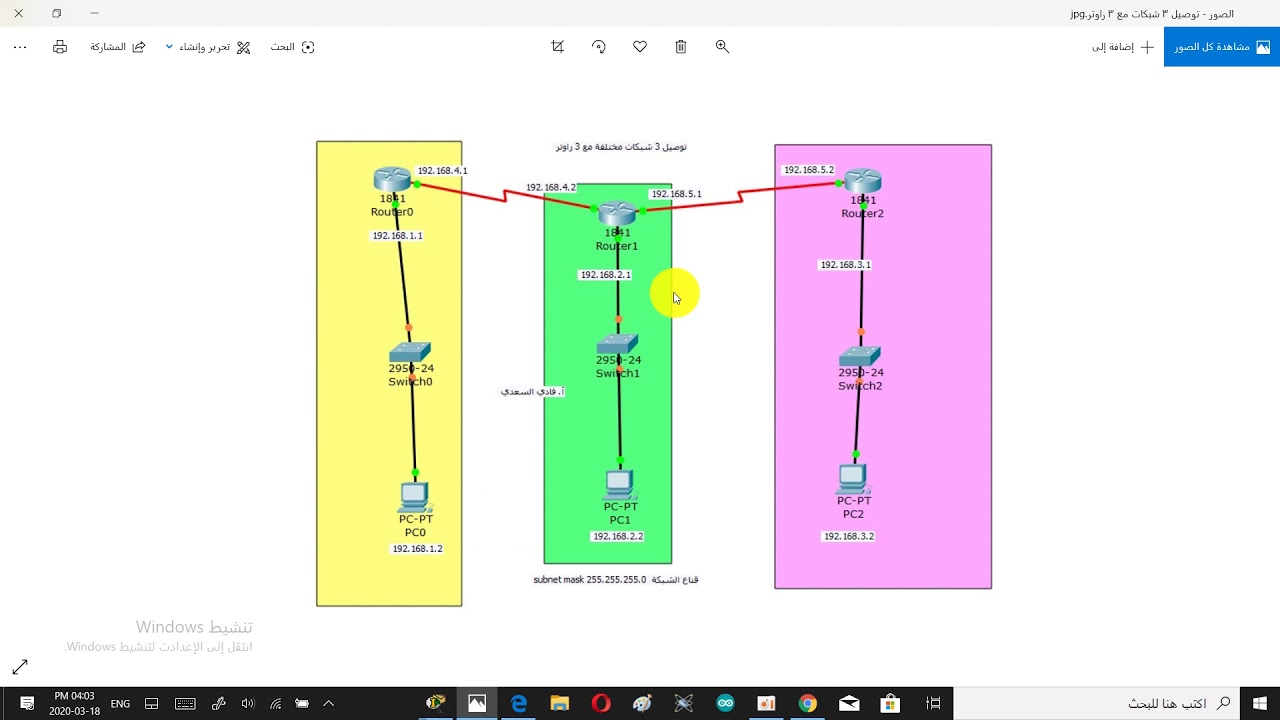1280x720 pixels.
Task: Open the Packet Tracer taskbar icon
Action: pyautogui.click(x=436, y=704)
